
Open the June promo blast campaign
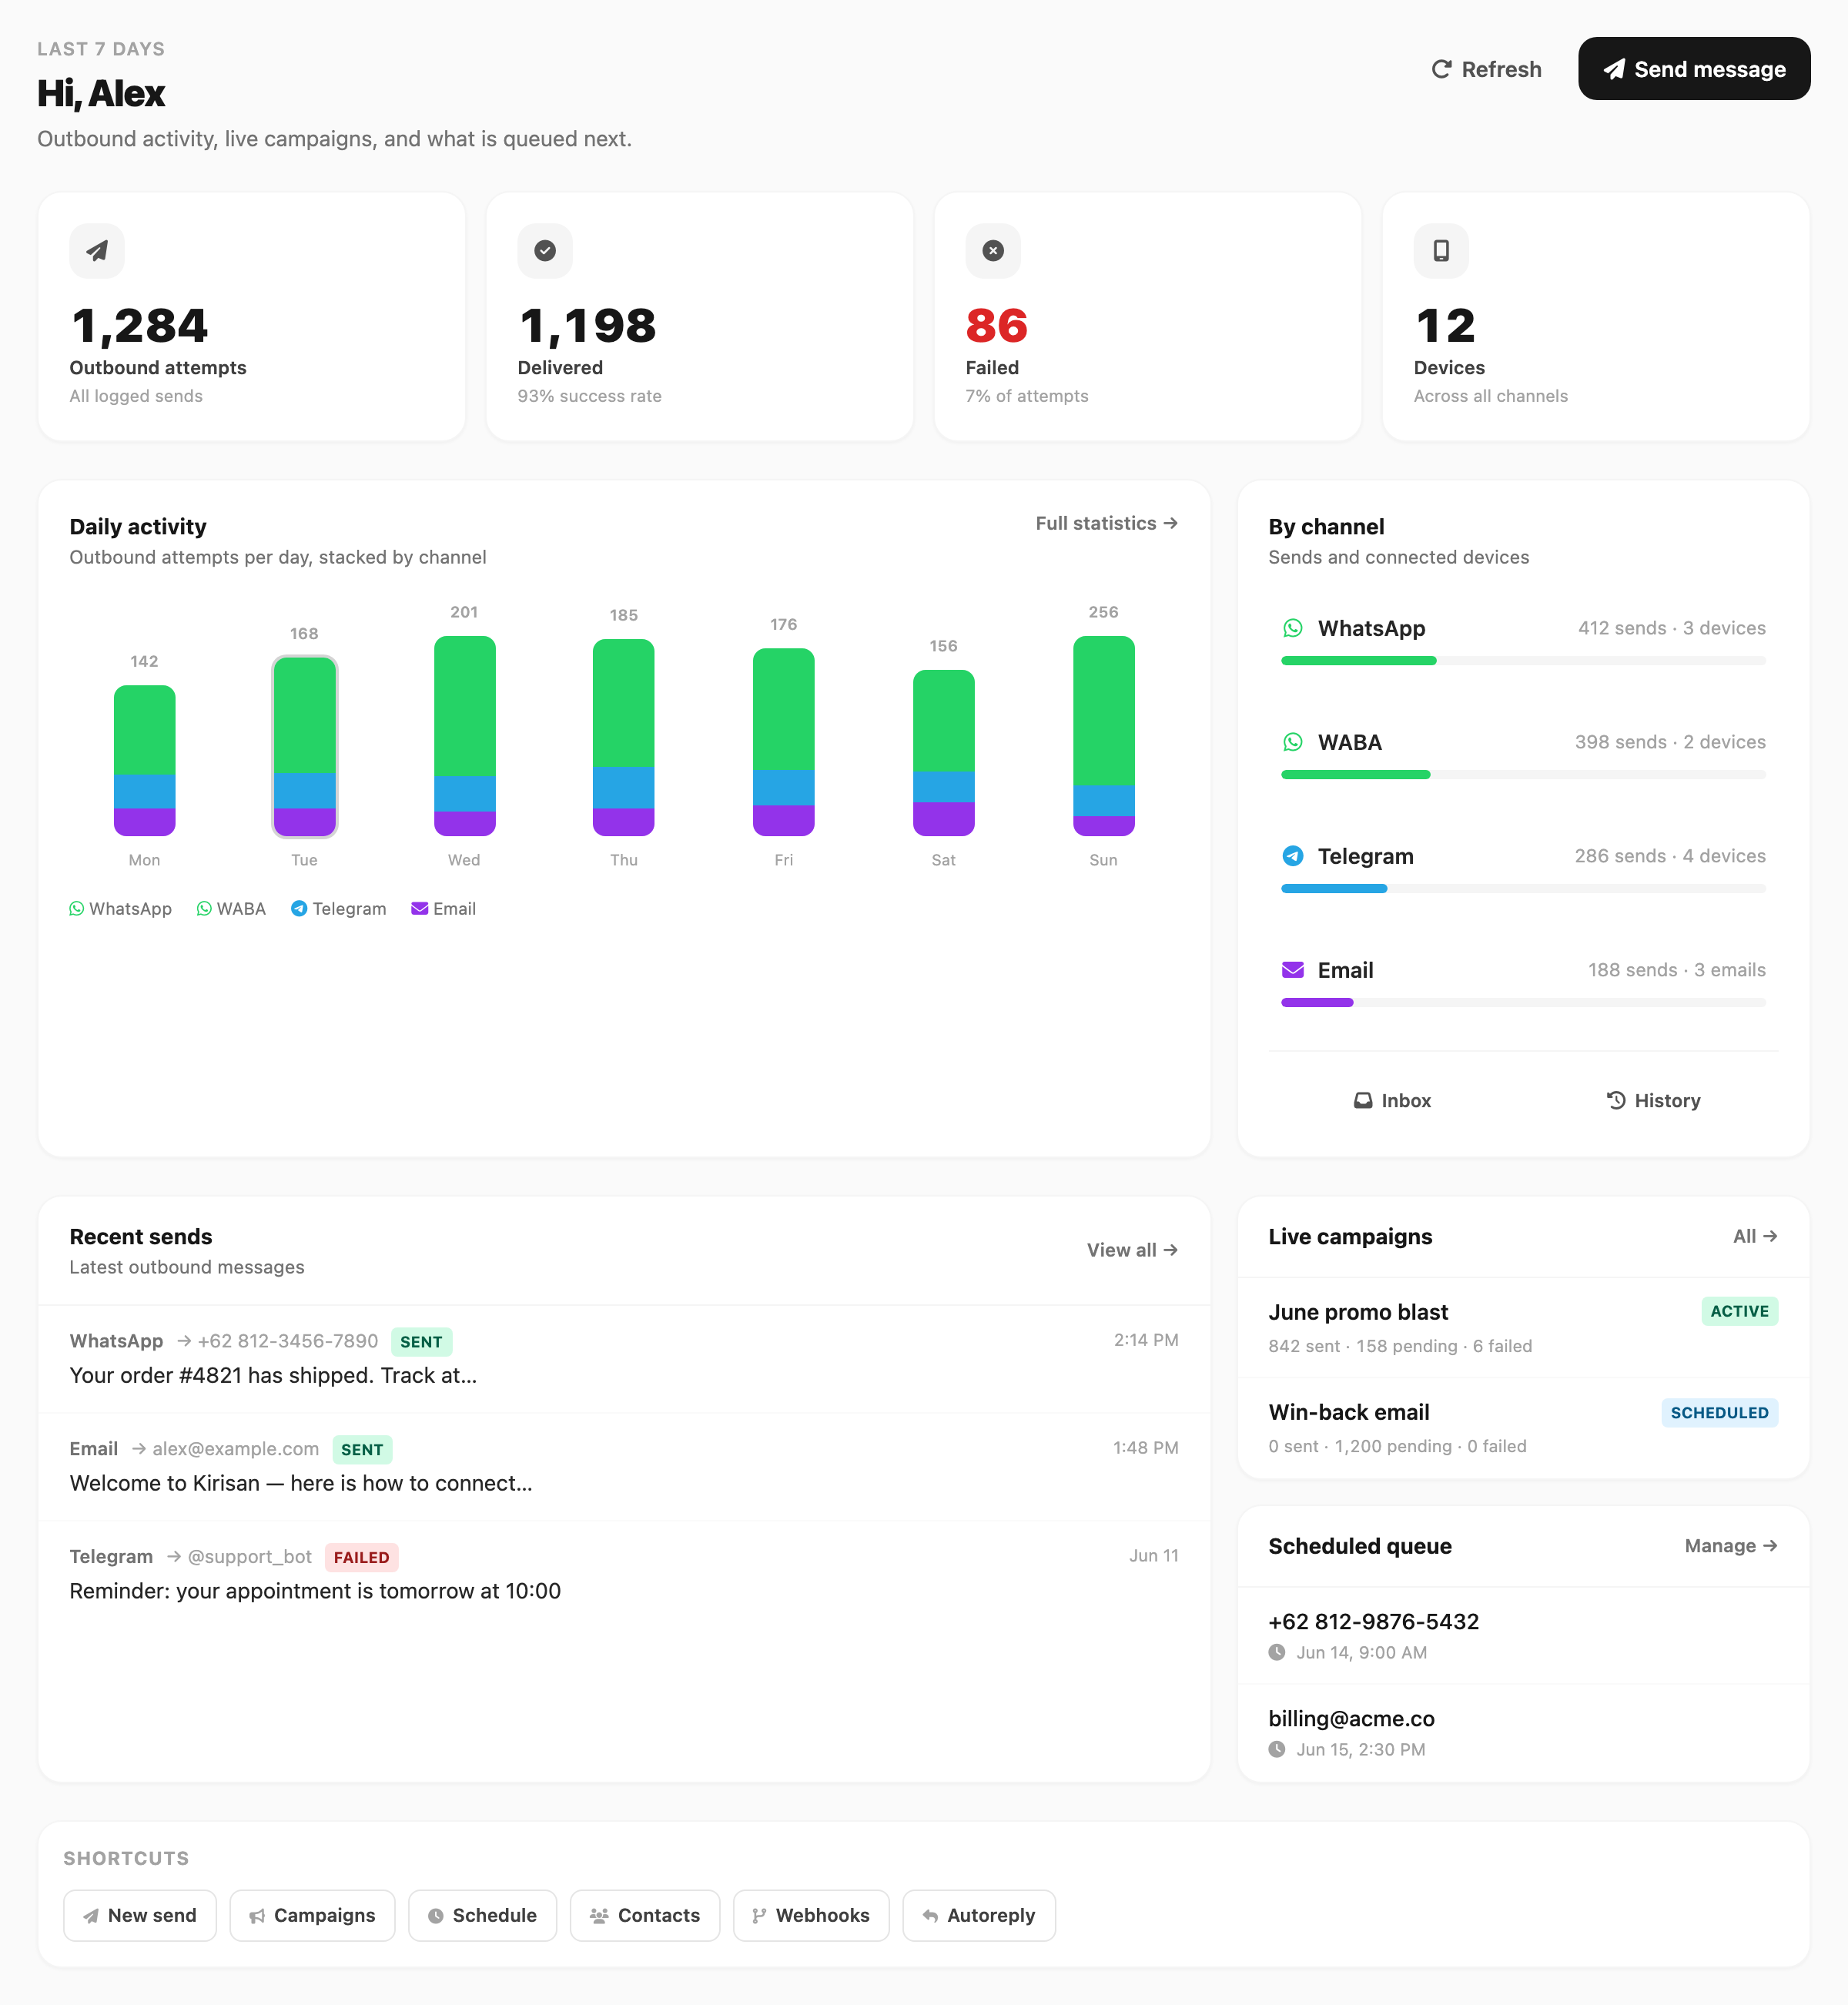pos(1523,1328)
